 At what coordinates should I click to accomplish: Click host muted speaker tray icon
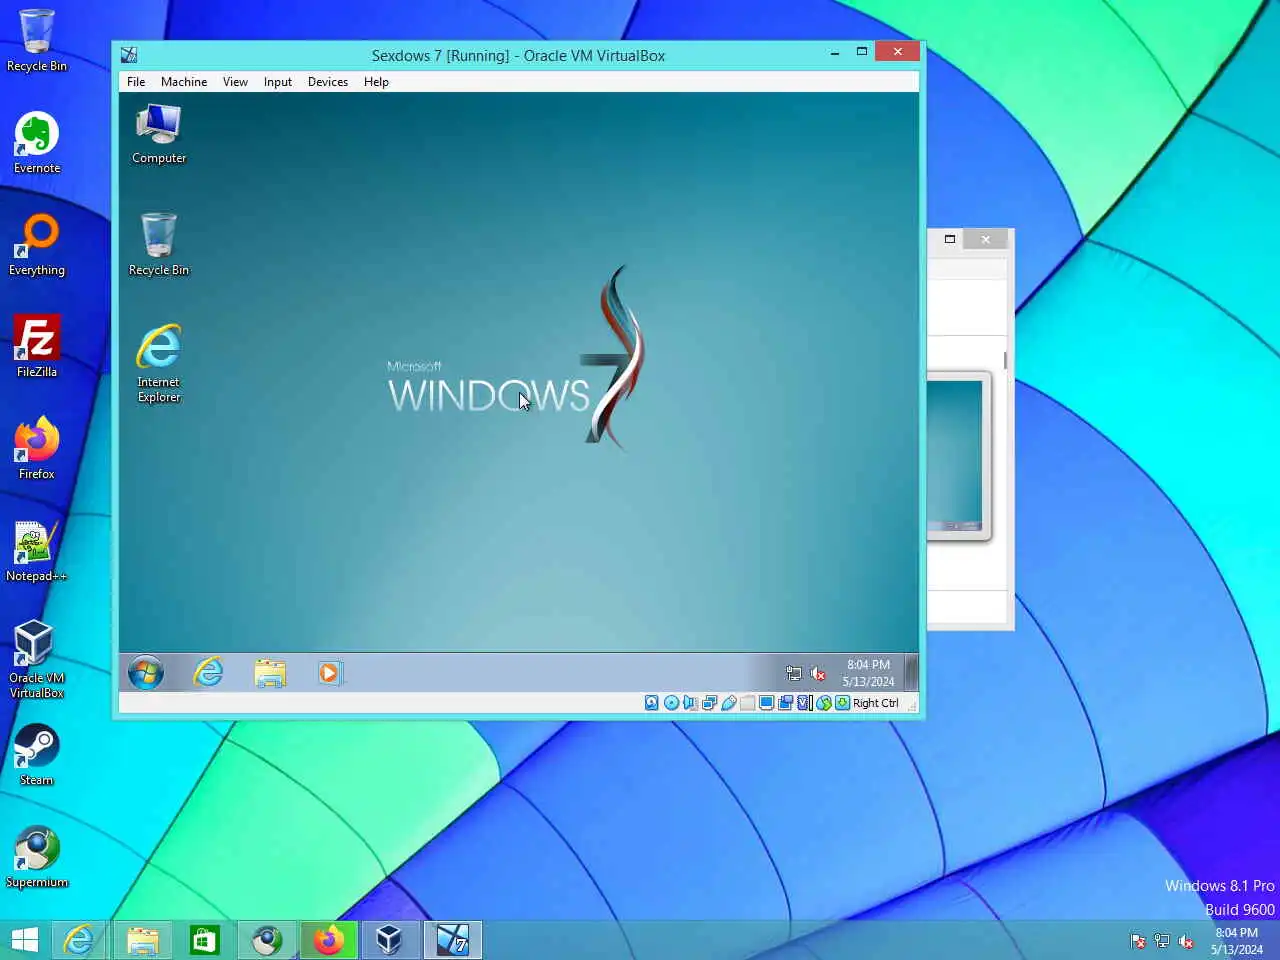[1186, 941]
